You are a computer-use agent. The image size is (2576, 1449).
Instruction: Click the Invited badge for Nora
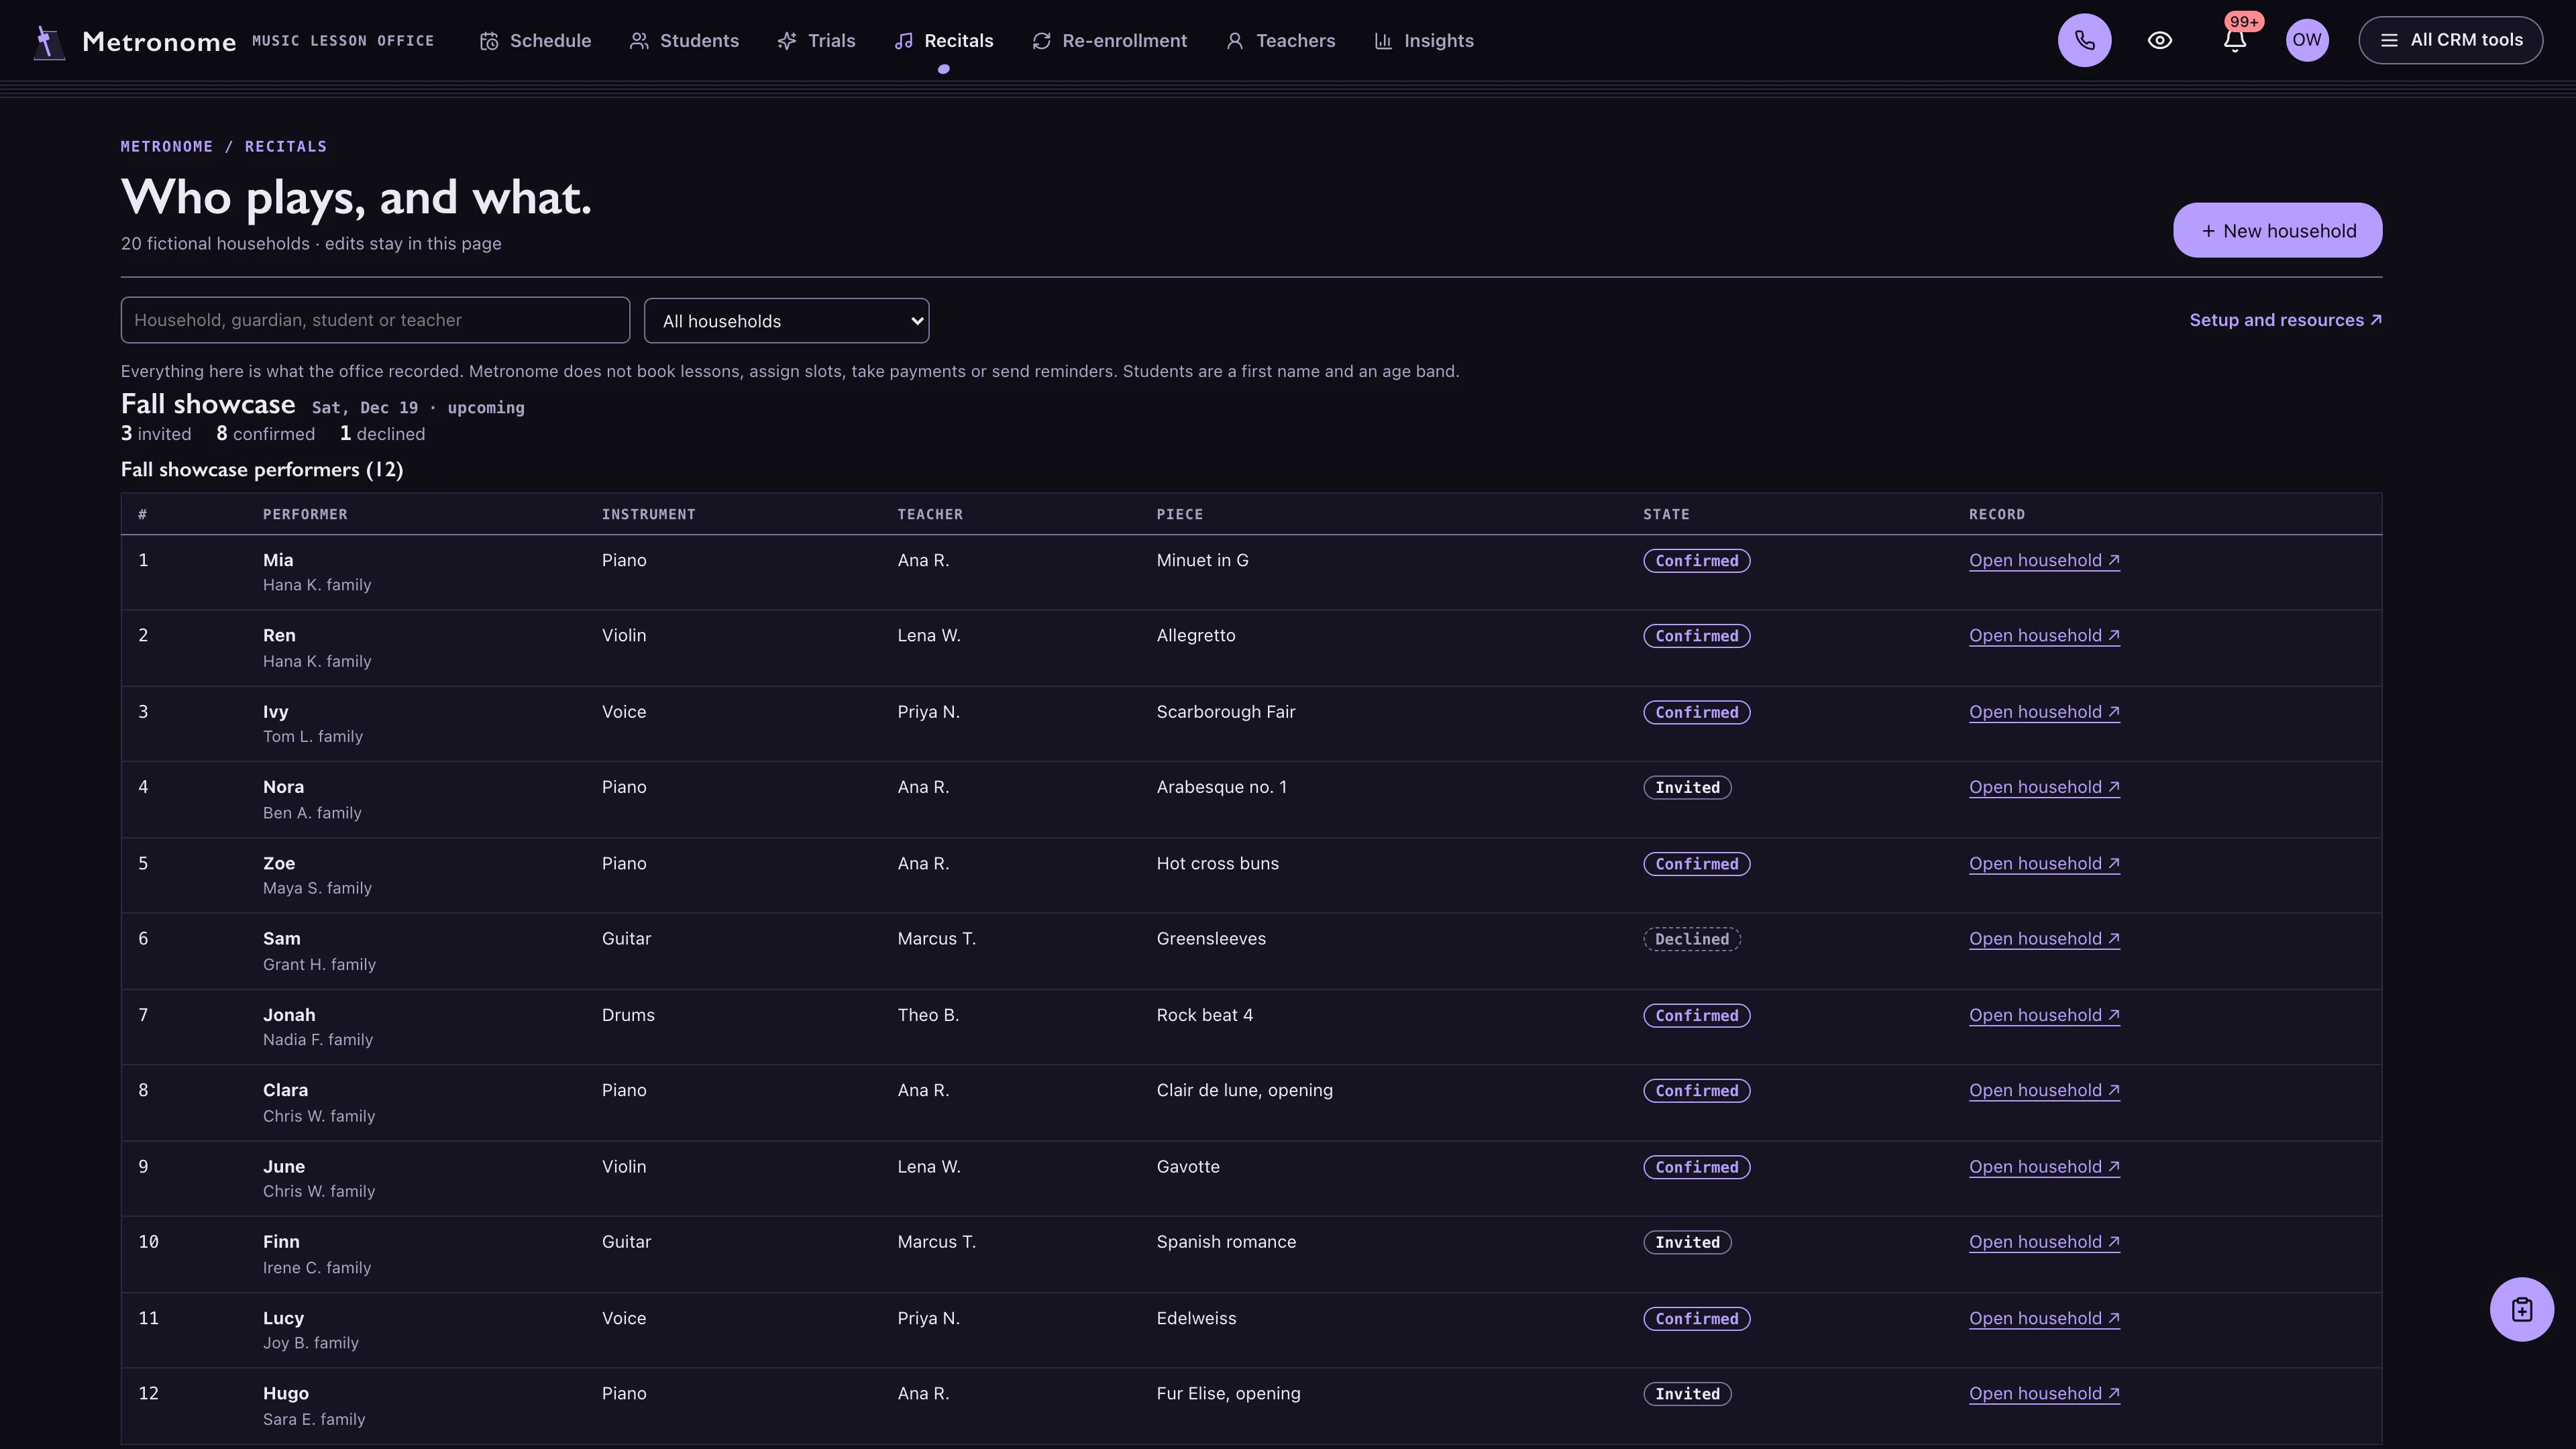pos(1687,787)
